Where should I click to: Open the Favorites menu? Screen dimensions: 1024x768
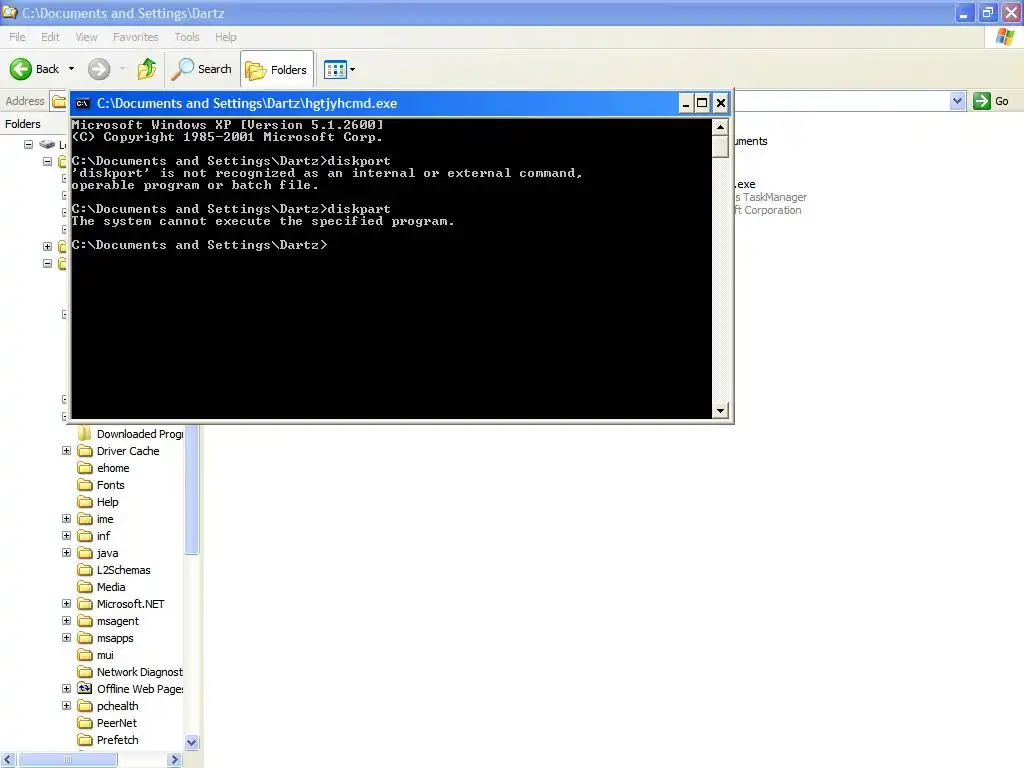(136, 37)
